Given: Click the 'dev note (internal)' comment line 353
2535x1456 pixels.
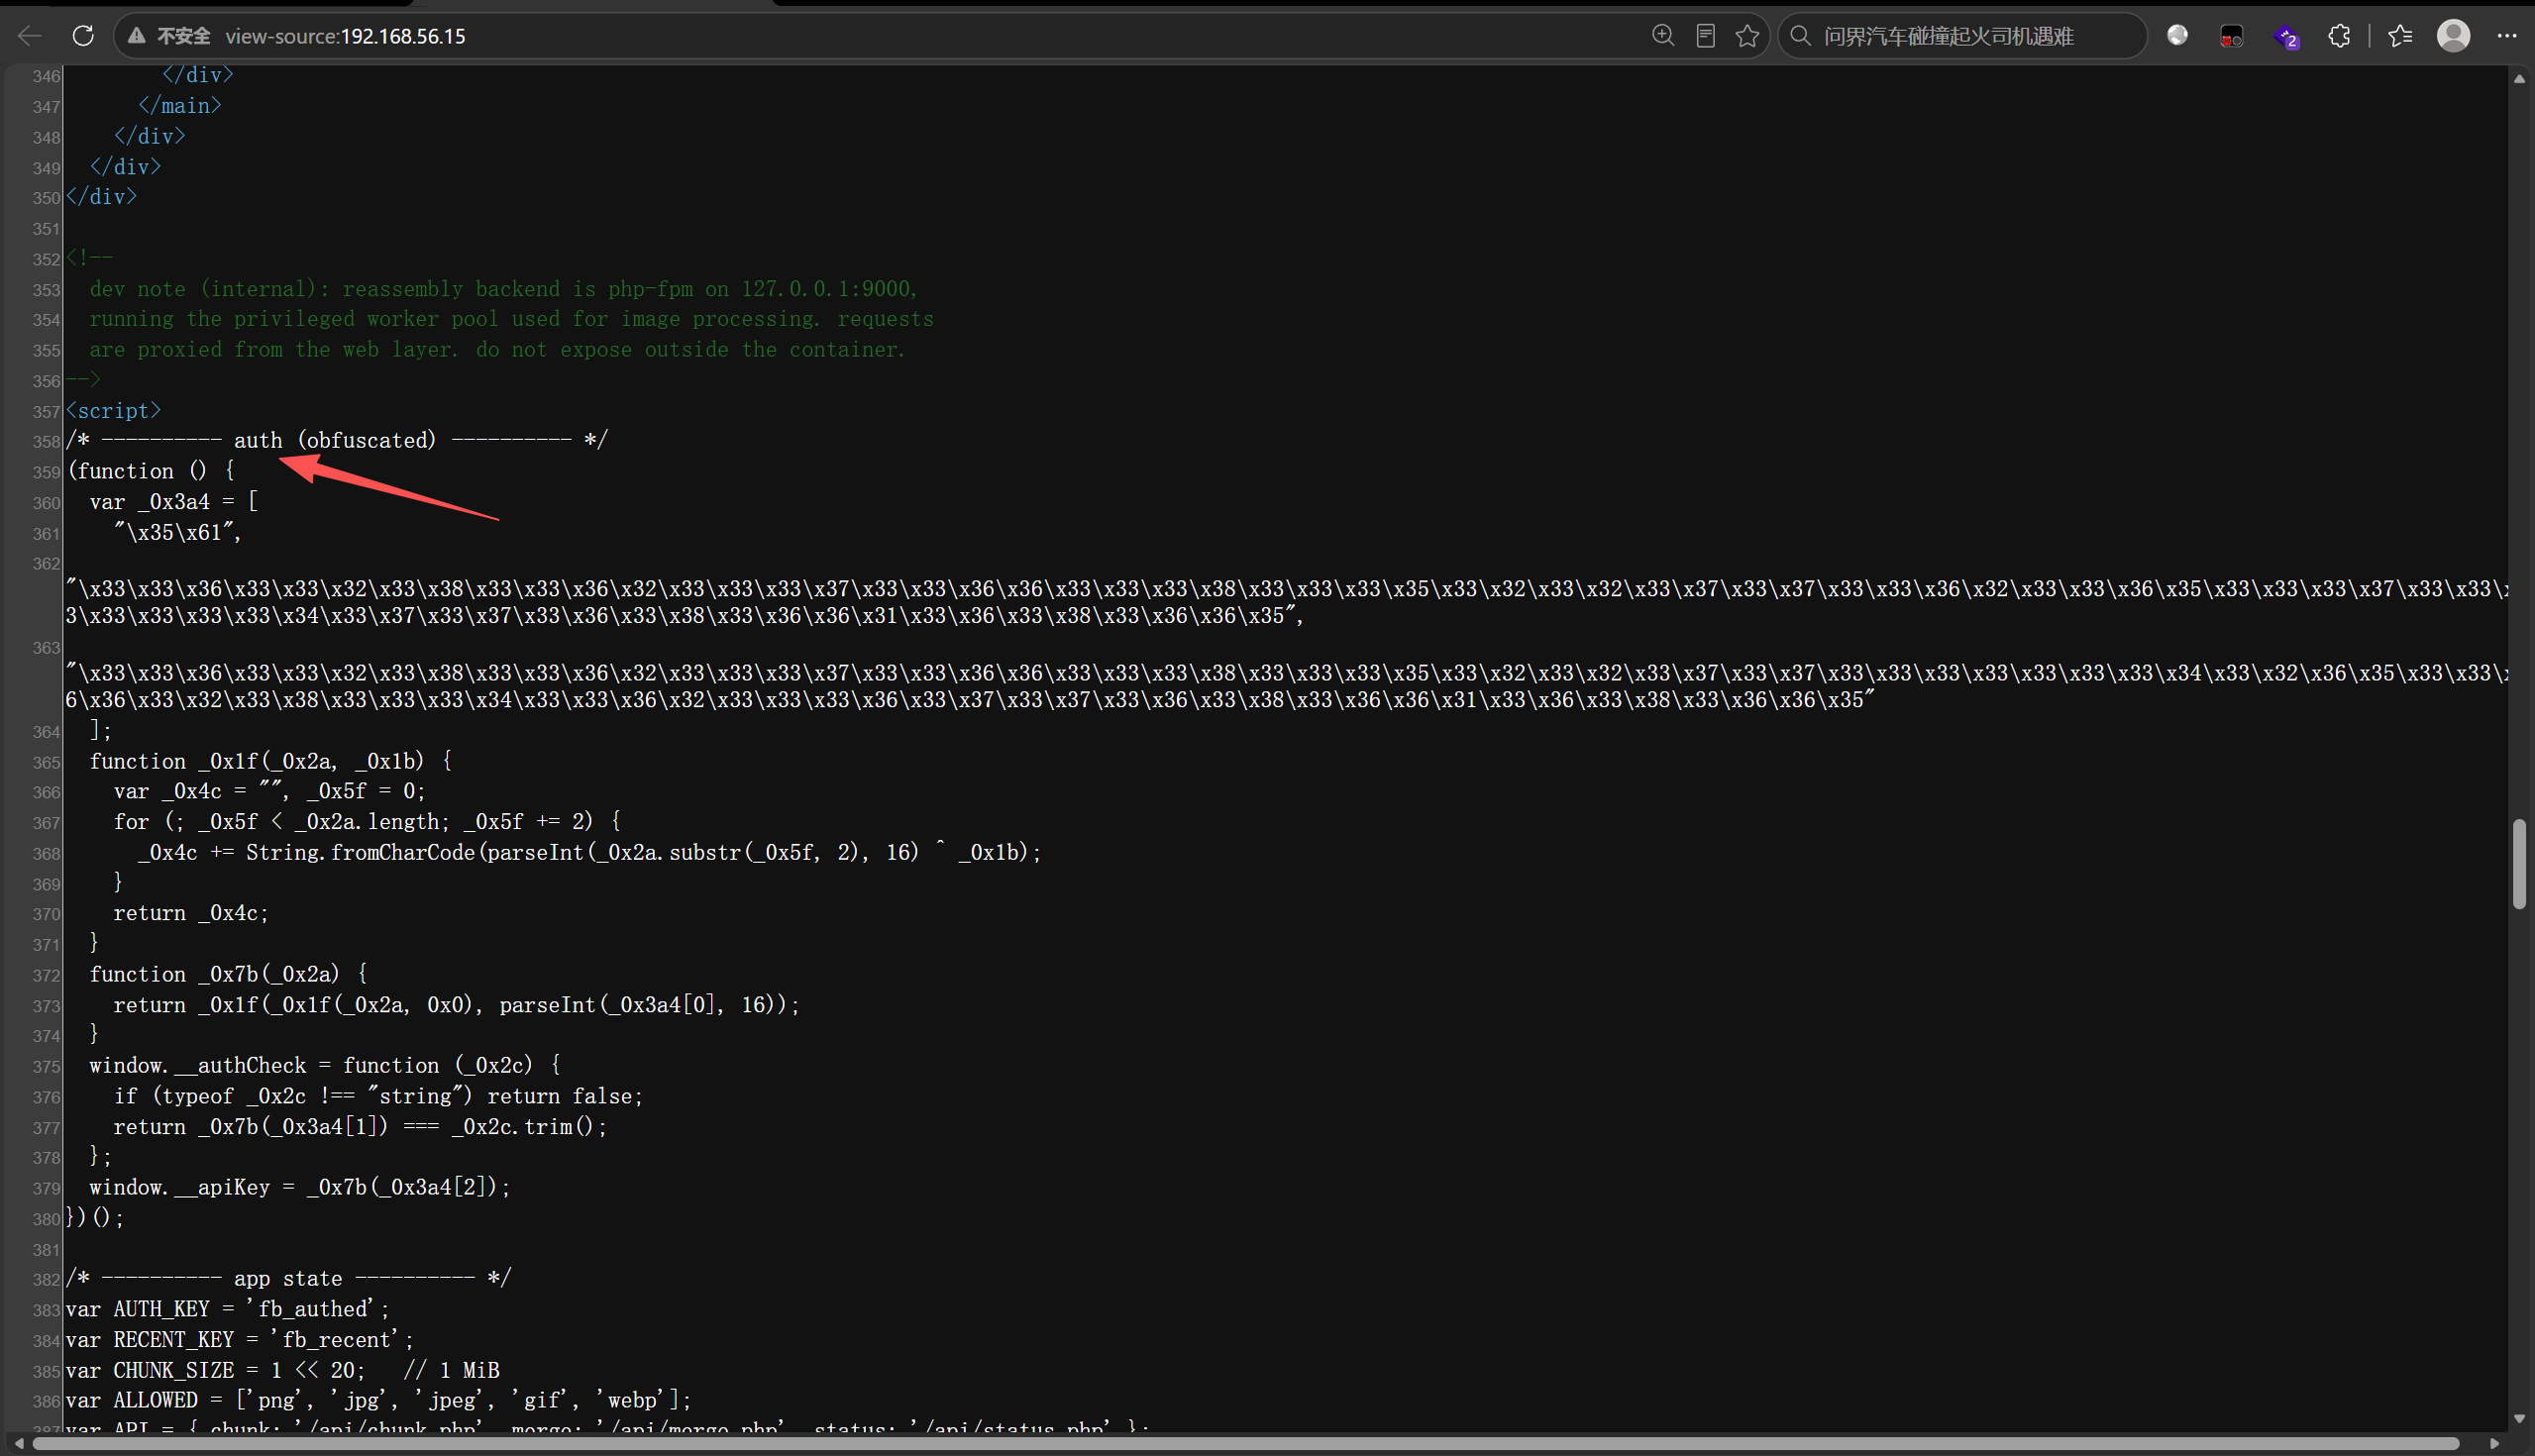Looking at the screenshot, I should pos(504,290).
